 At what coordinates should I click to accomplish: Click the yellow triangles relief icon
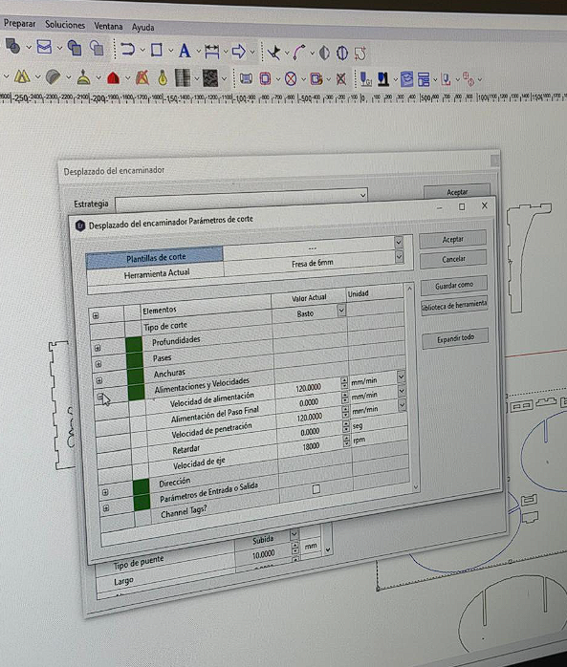22,77
